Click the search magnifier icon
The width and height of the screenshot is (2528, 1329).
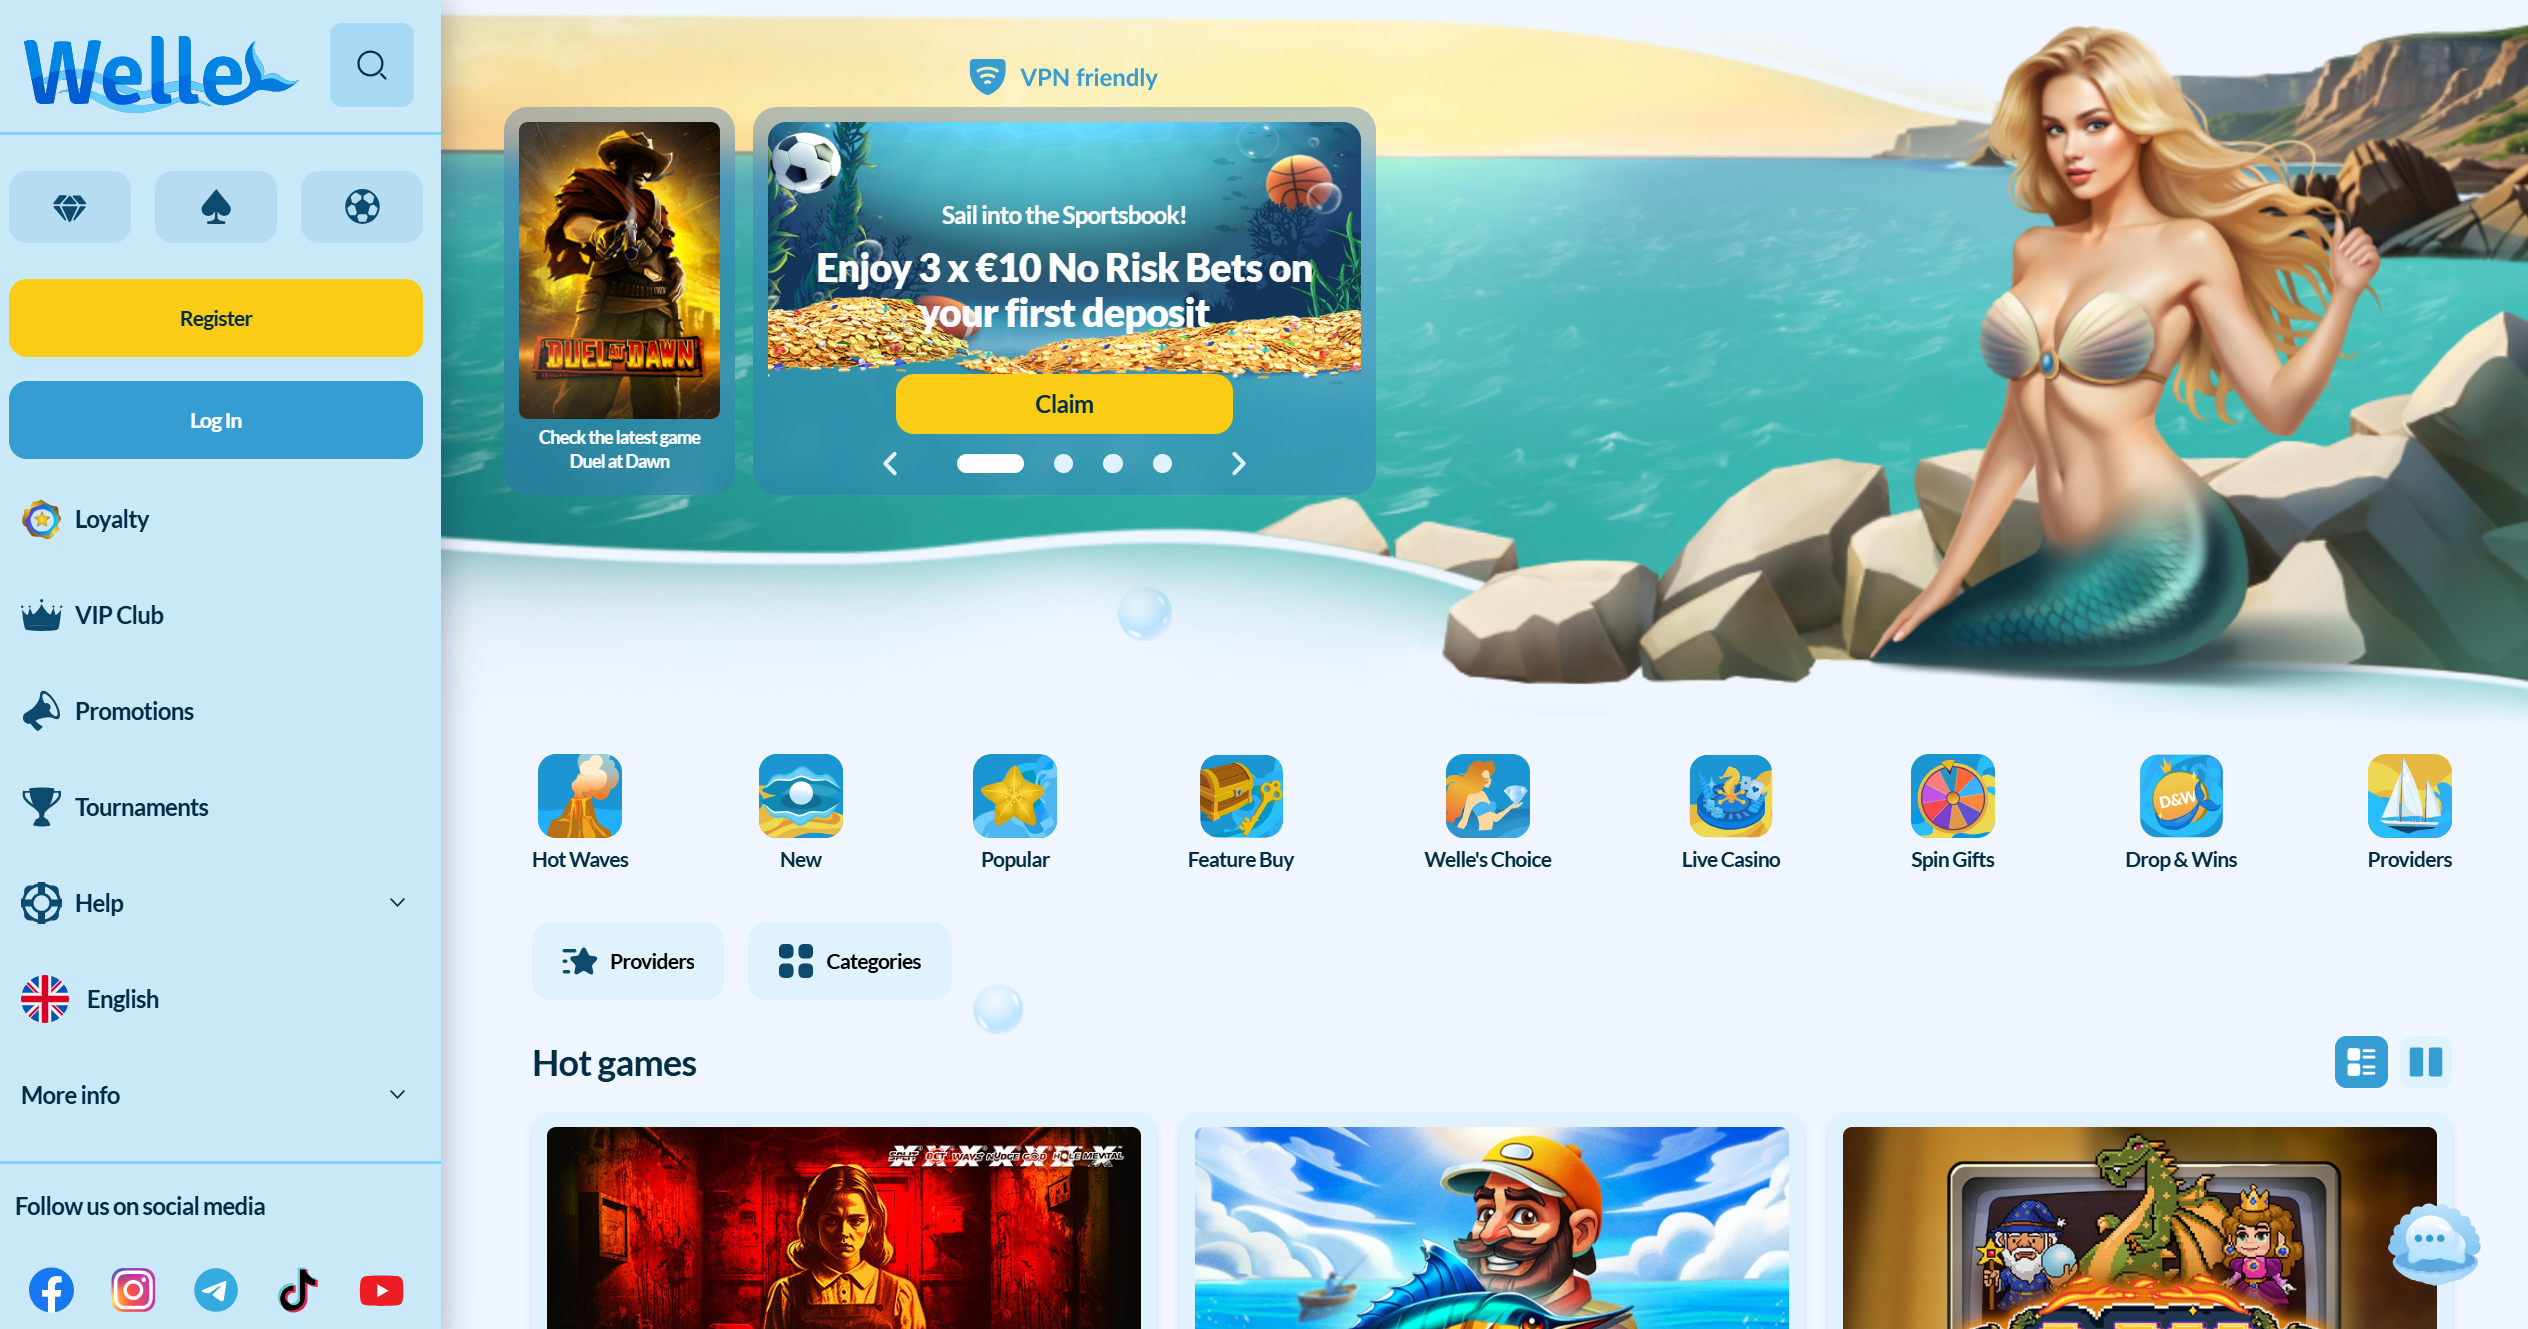[371, 65]
